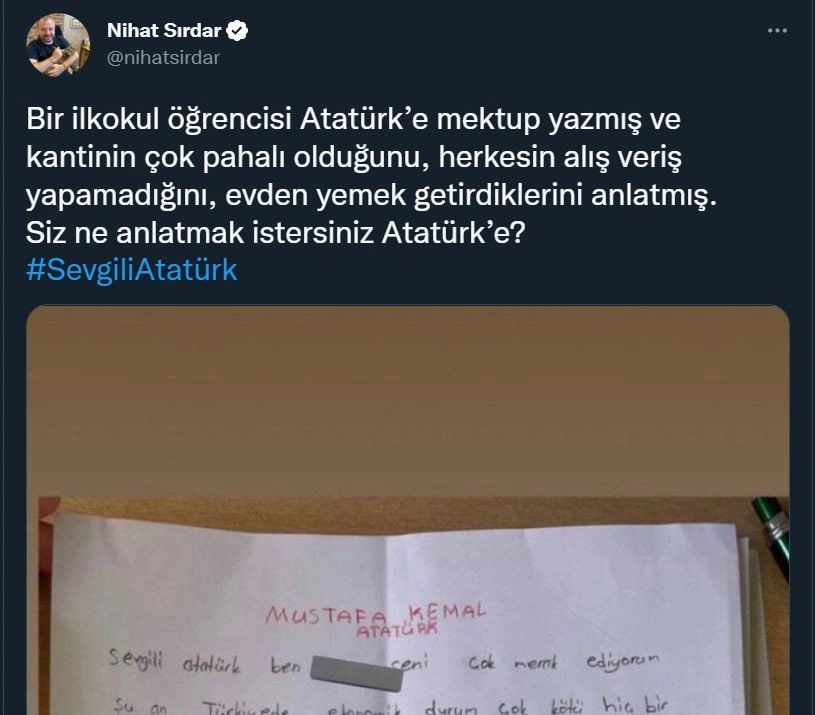Open the three-dot more options menu

(x=777, y=31)
